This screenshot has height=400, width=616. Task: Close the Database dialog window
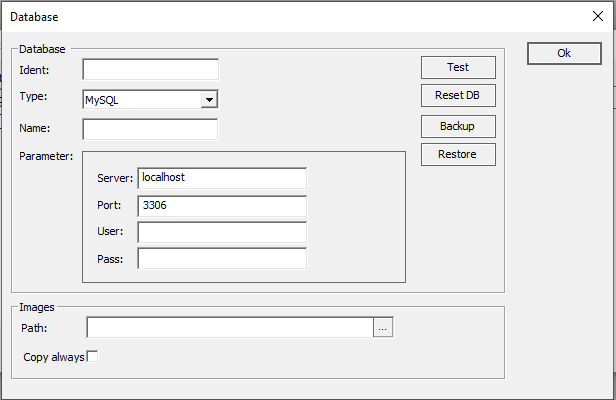(x=598, y=17)
